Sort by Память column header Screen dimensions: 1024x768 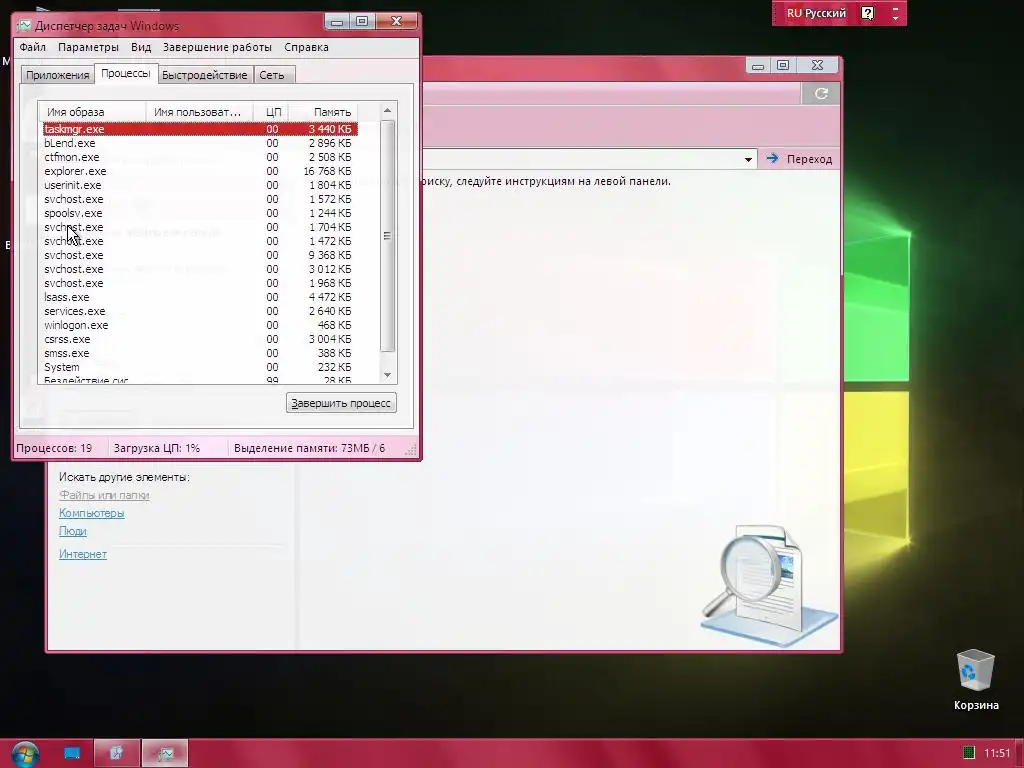click(323, 112)
